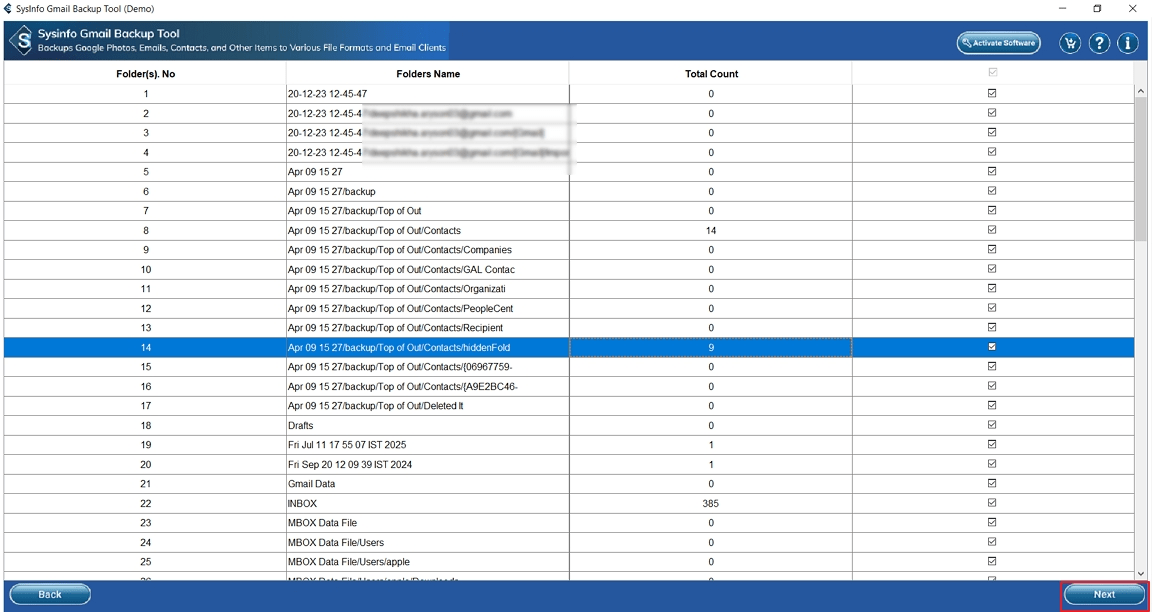Select Fri Jul 11 17 55 07 IST 2025
The width and height of the screenshot is (1152, 612).
coord(347,445)
